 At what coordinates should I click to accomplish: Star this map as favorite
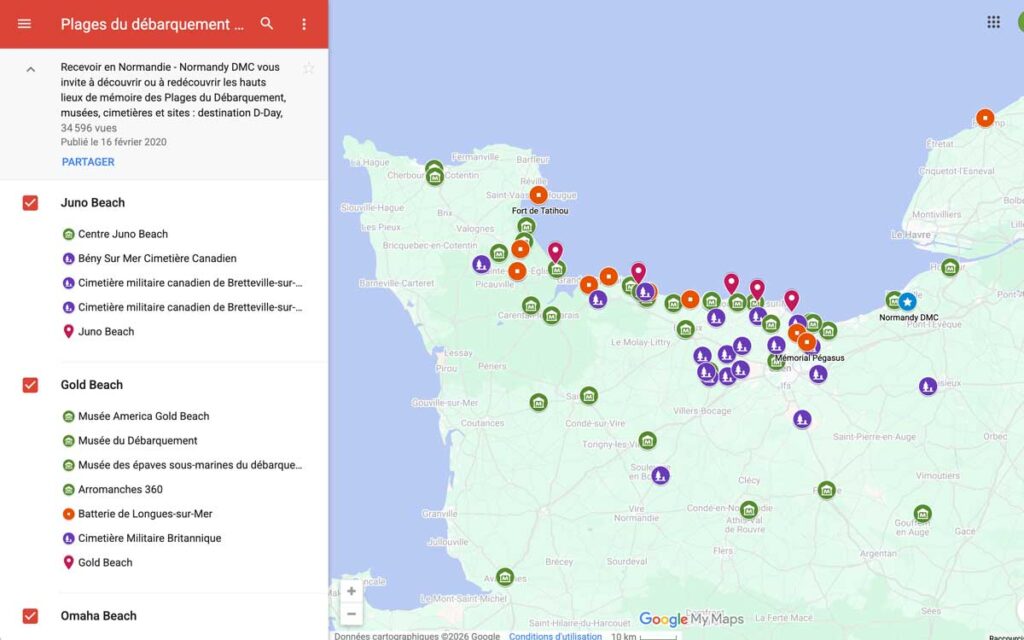click(x=308, y=68)
